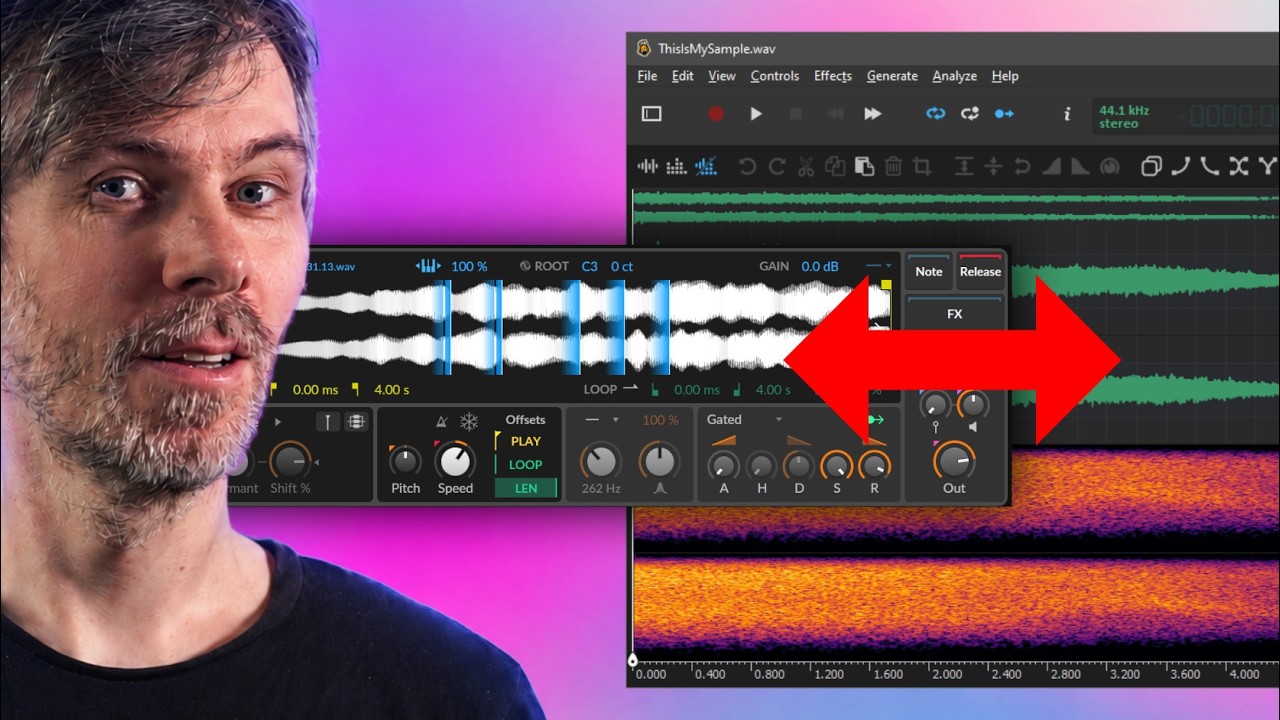Open the Gated envelope mode dropdown

[744, 419]
